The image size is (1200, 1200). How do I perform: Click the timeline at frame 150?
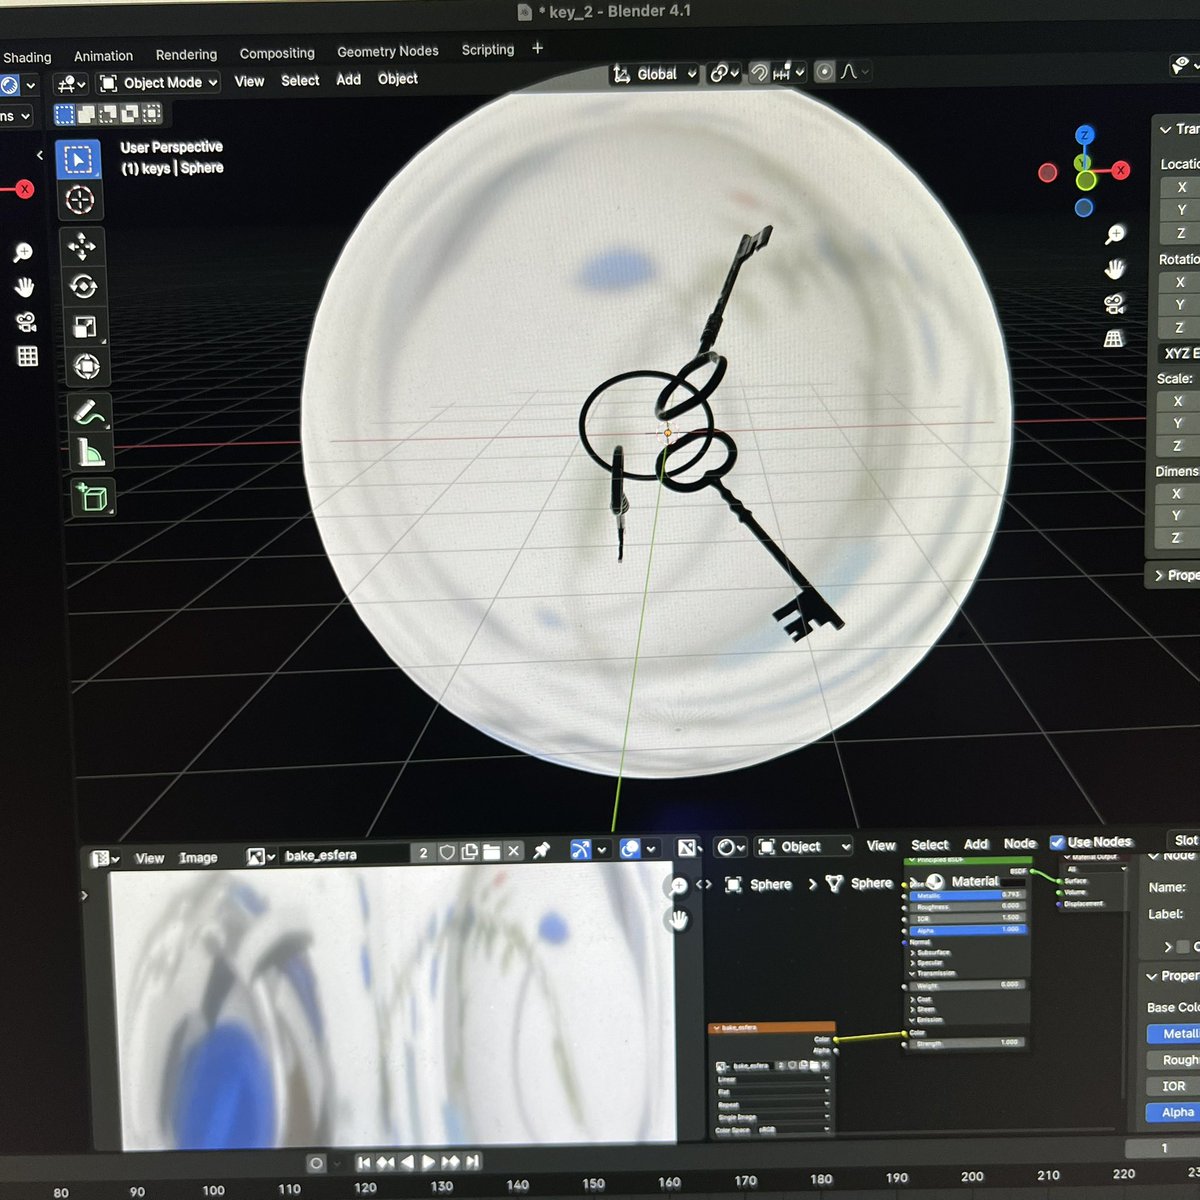(x=593, y=1184)
